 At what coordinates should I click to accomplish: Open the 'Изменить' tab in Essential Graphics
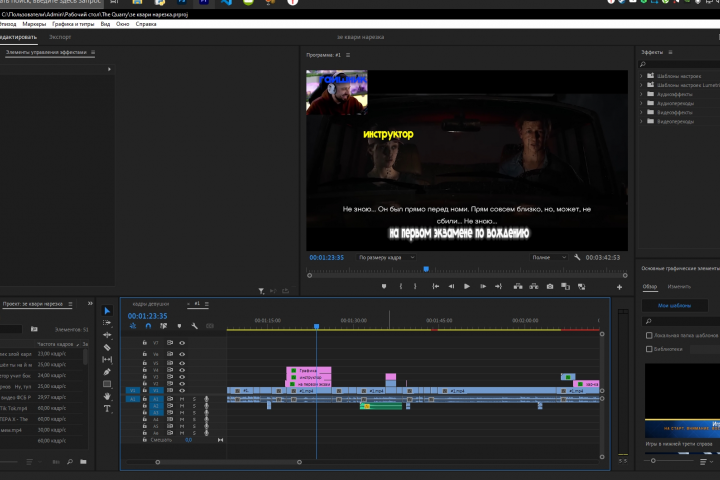click(679, 286)
